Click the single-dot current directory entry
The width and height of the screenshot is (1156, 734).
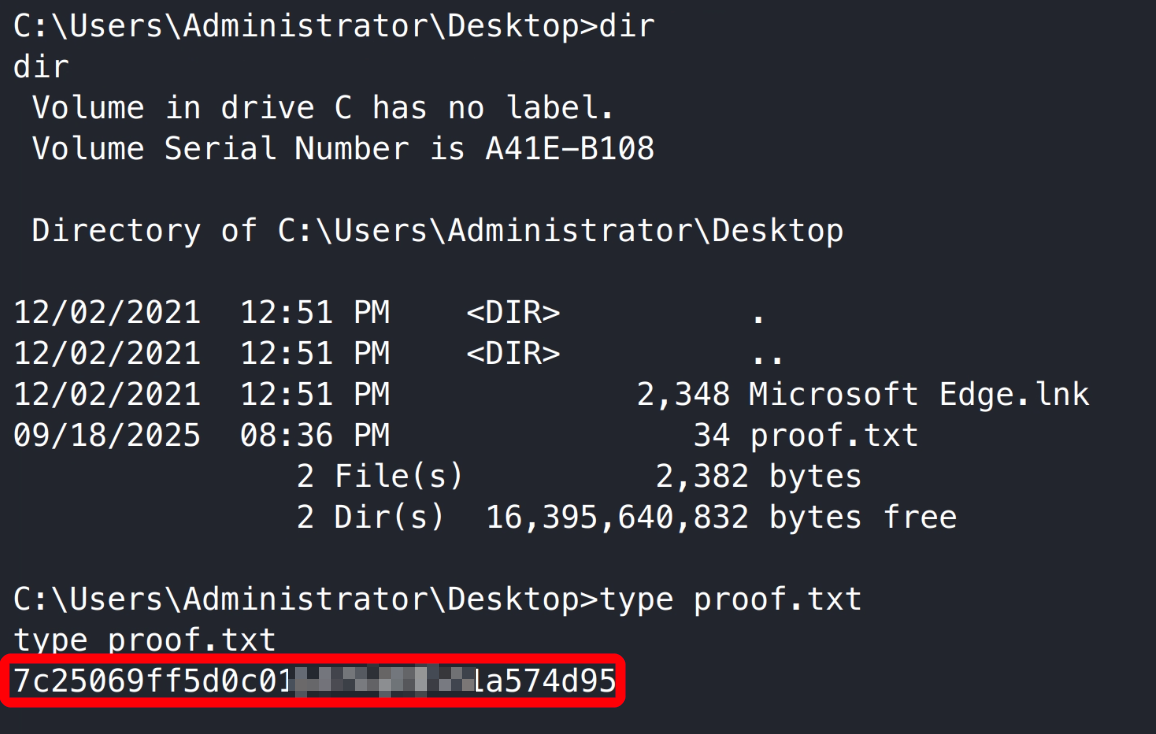click(x=758, y=313)
